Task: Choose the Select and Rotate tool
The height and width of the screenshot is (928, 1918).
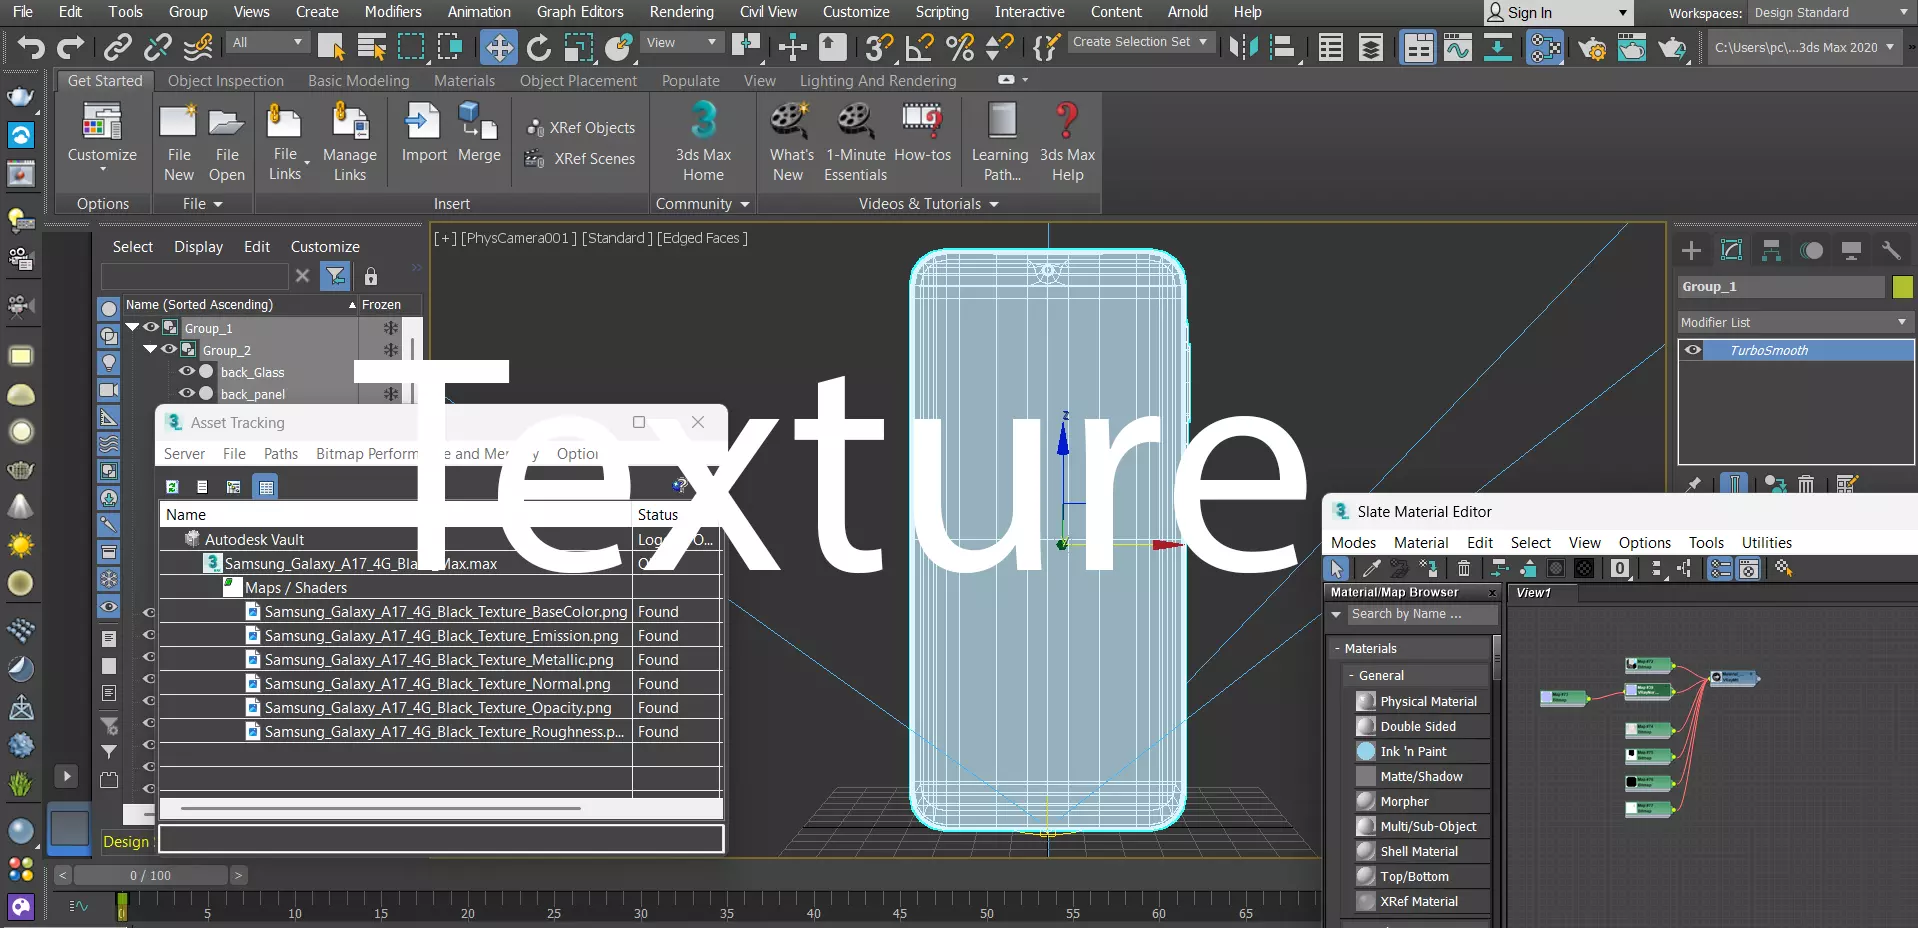Action: point(539,46)
